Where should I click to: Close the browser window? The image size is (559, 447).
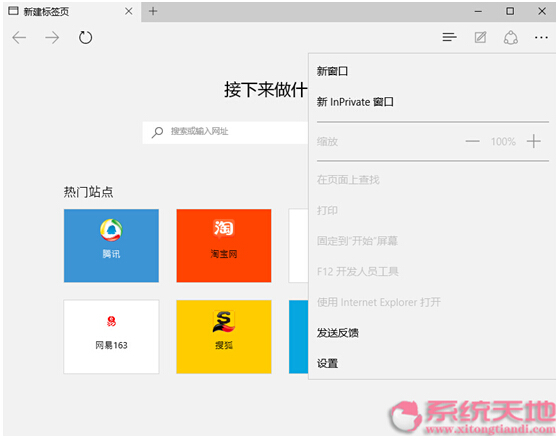[542, 11]
